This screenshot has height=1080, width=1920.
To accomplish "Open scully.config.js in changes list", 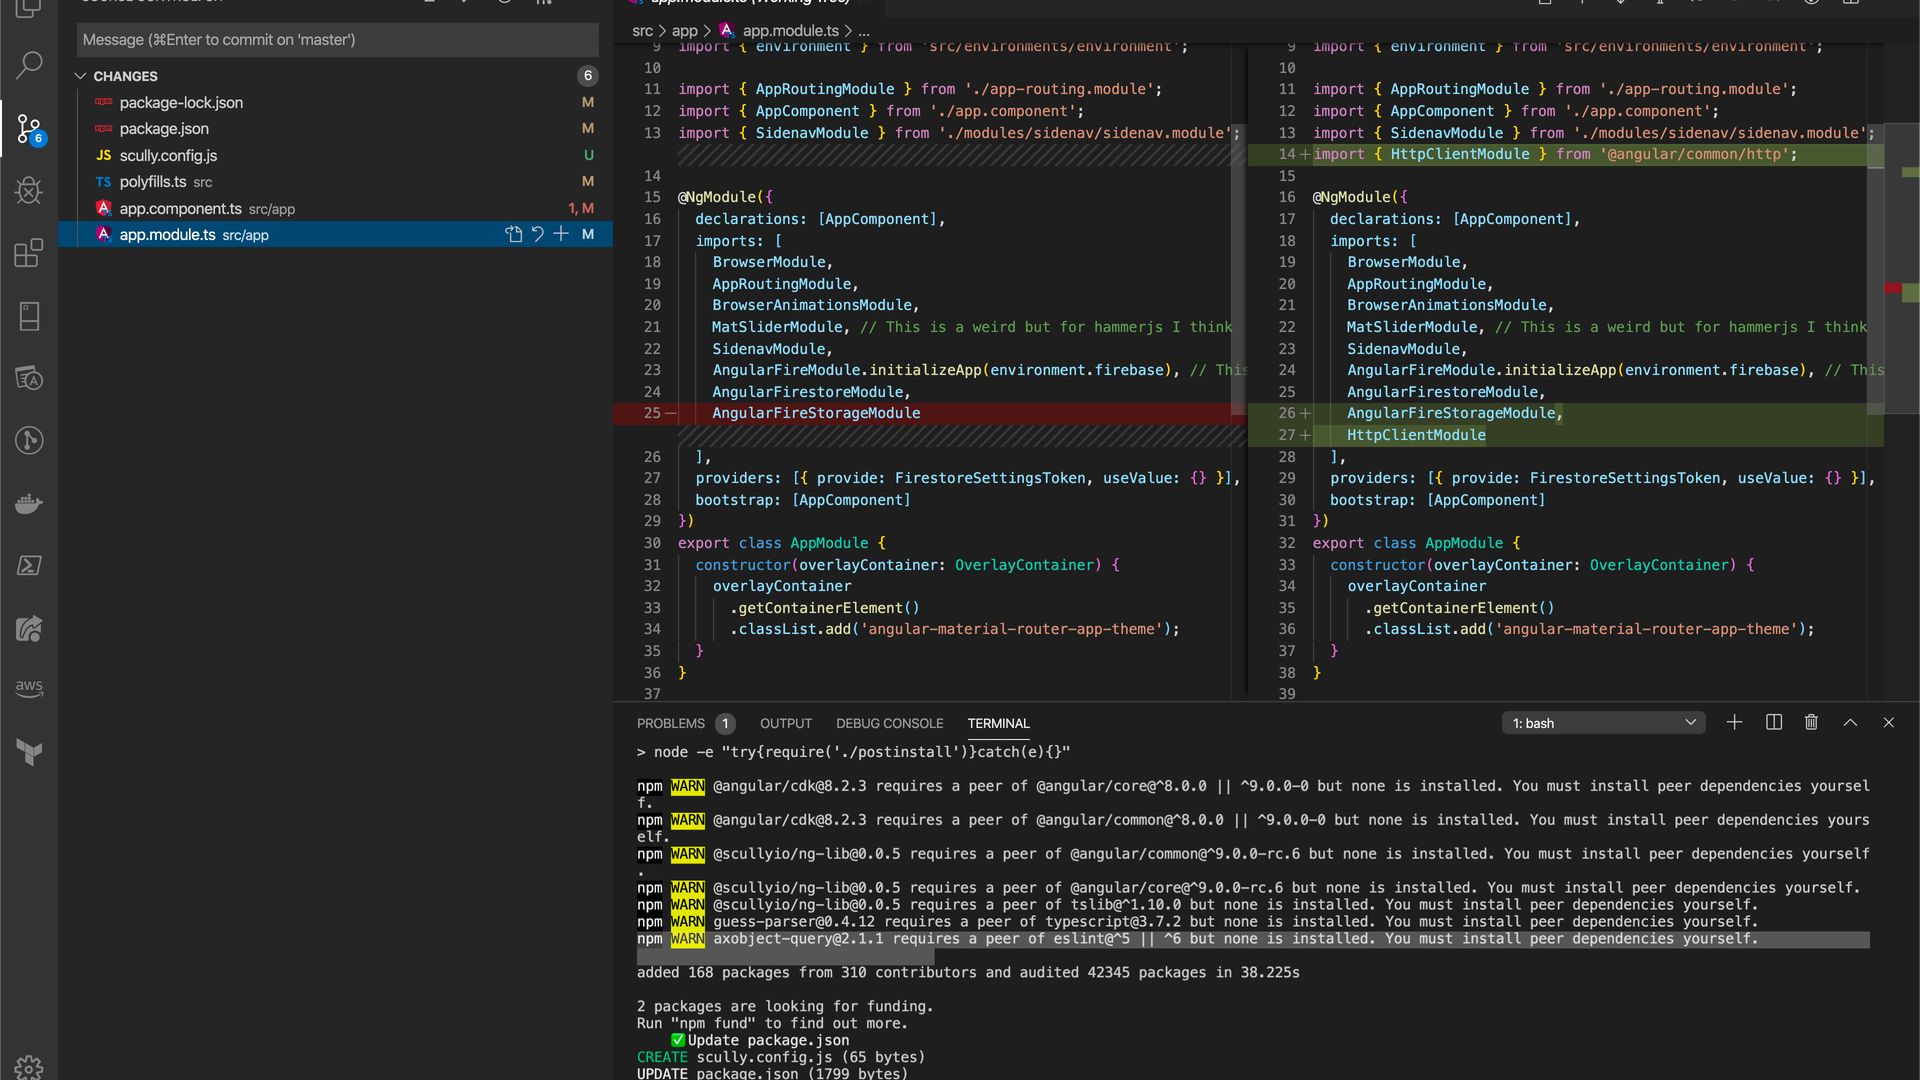I will click(168, 155).
